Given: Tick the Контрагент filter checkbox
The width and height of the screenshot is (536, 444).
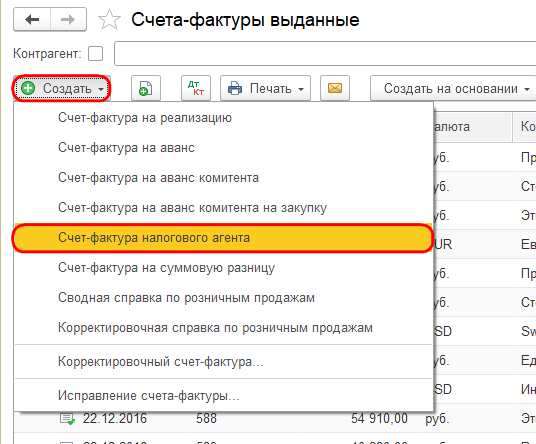Looking at the screenshot, I should pos(95,54).
